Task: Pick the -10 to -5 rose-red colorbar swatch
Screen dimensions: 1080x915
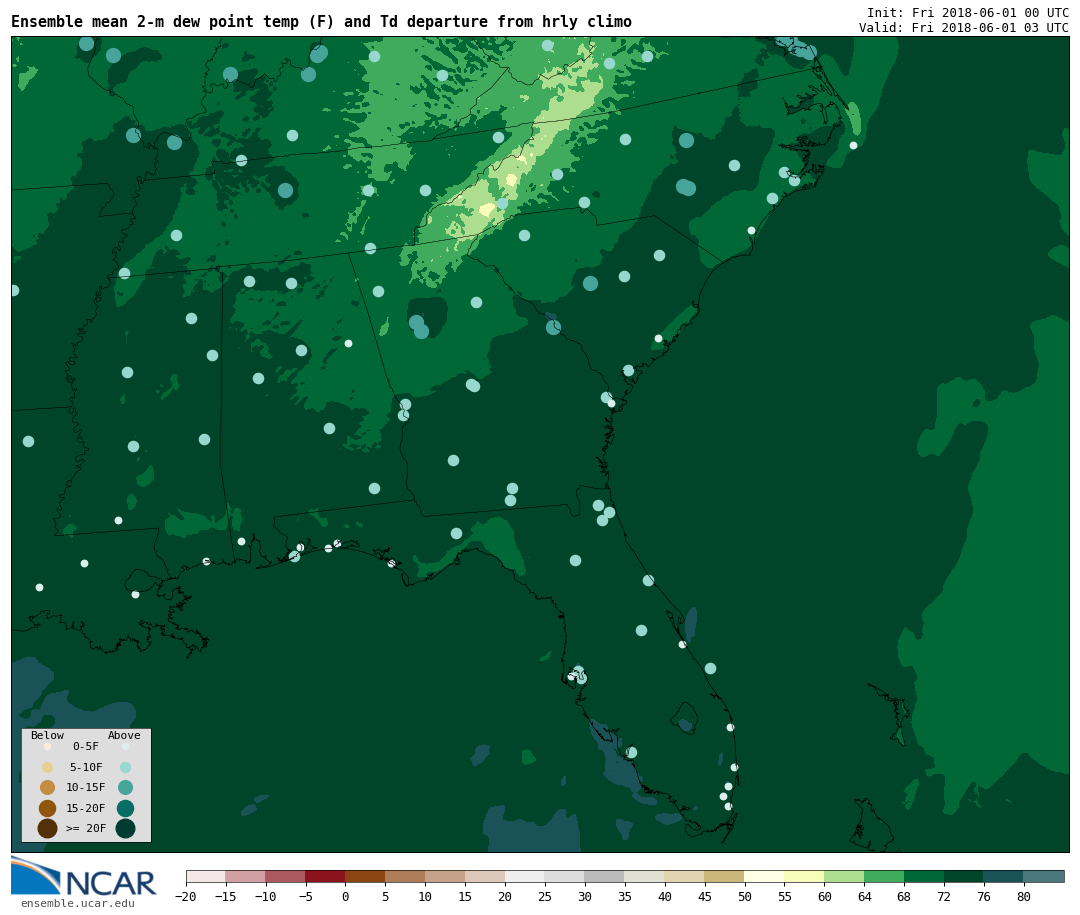Action: [x=285, y=876]
